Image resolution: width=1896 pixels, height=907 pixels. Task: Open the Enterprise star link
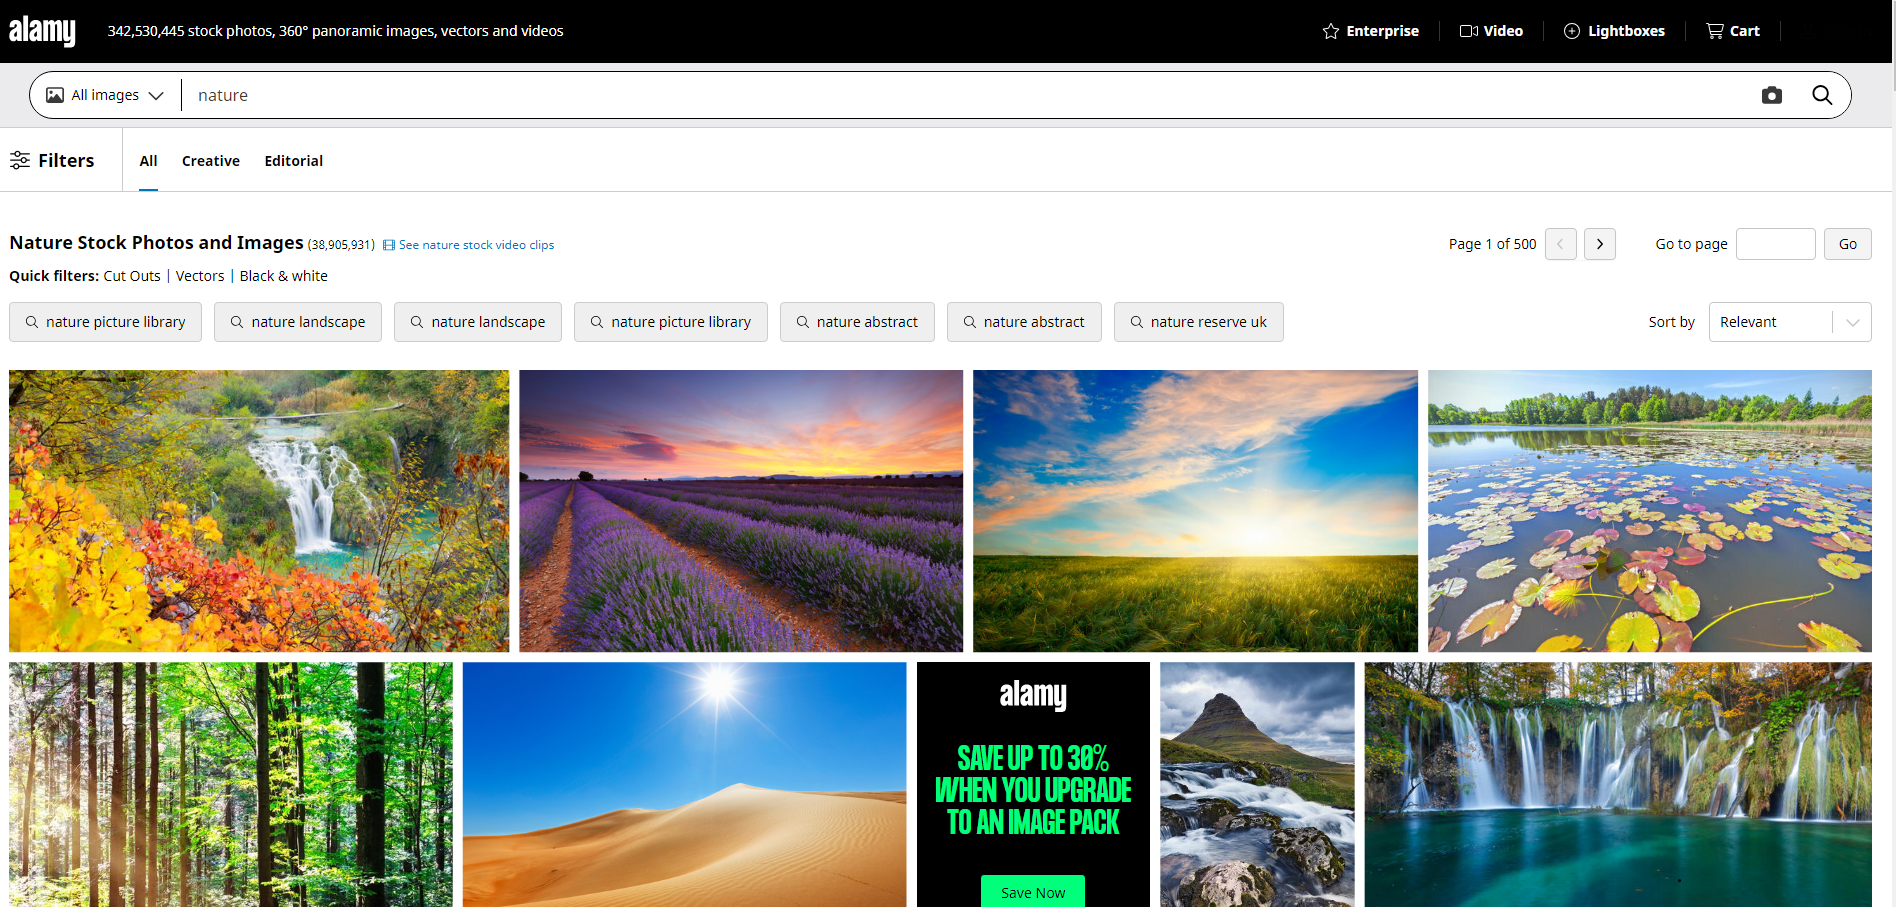pyautogui.click(x=1370, y=31)
